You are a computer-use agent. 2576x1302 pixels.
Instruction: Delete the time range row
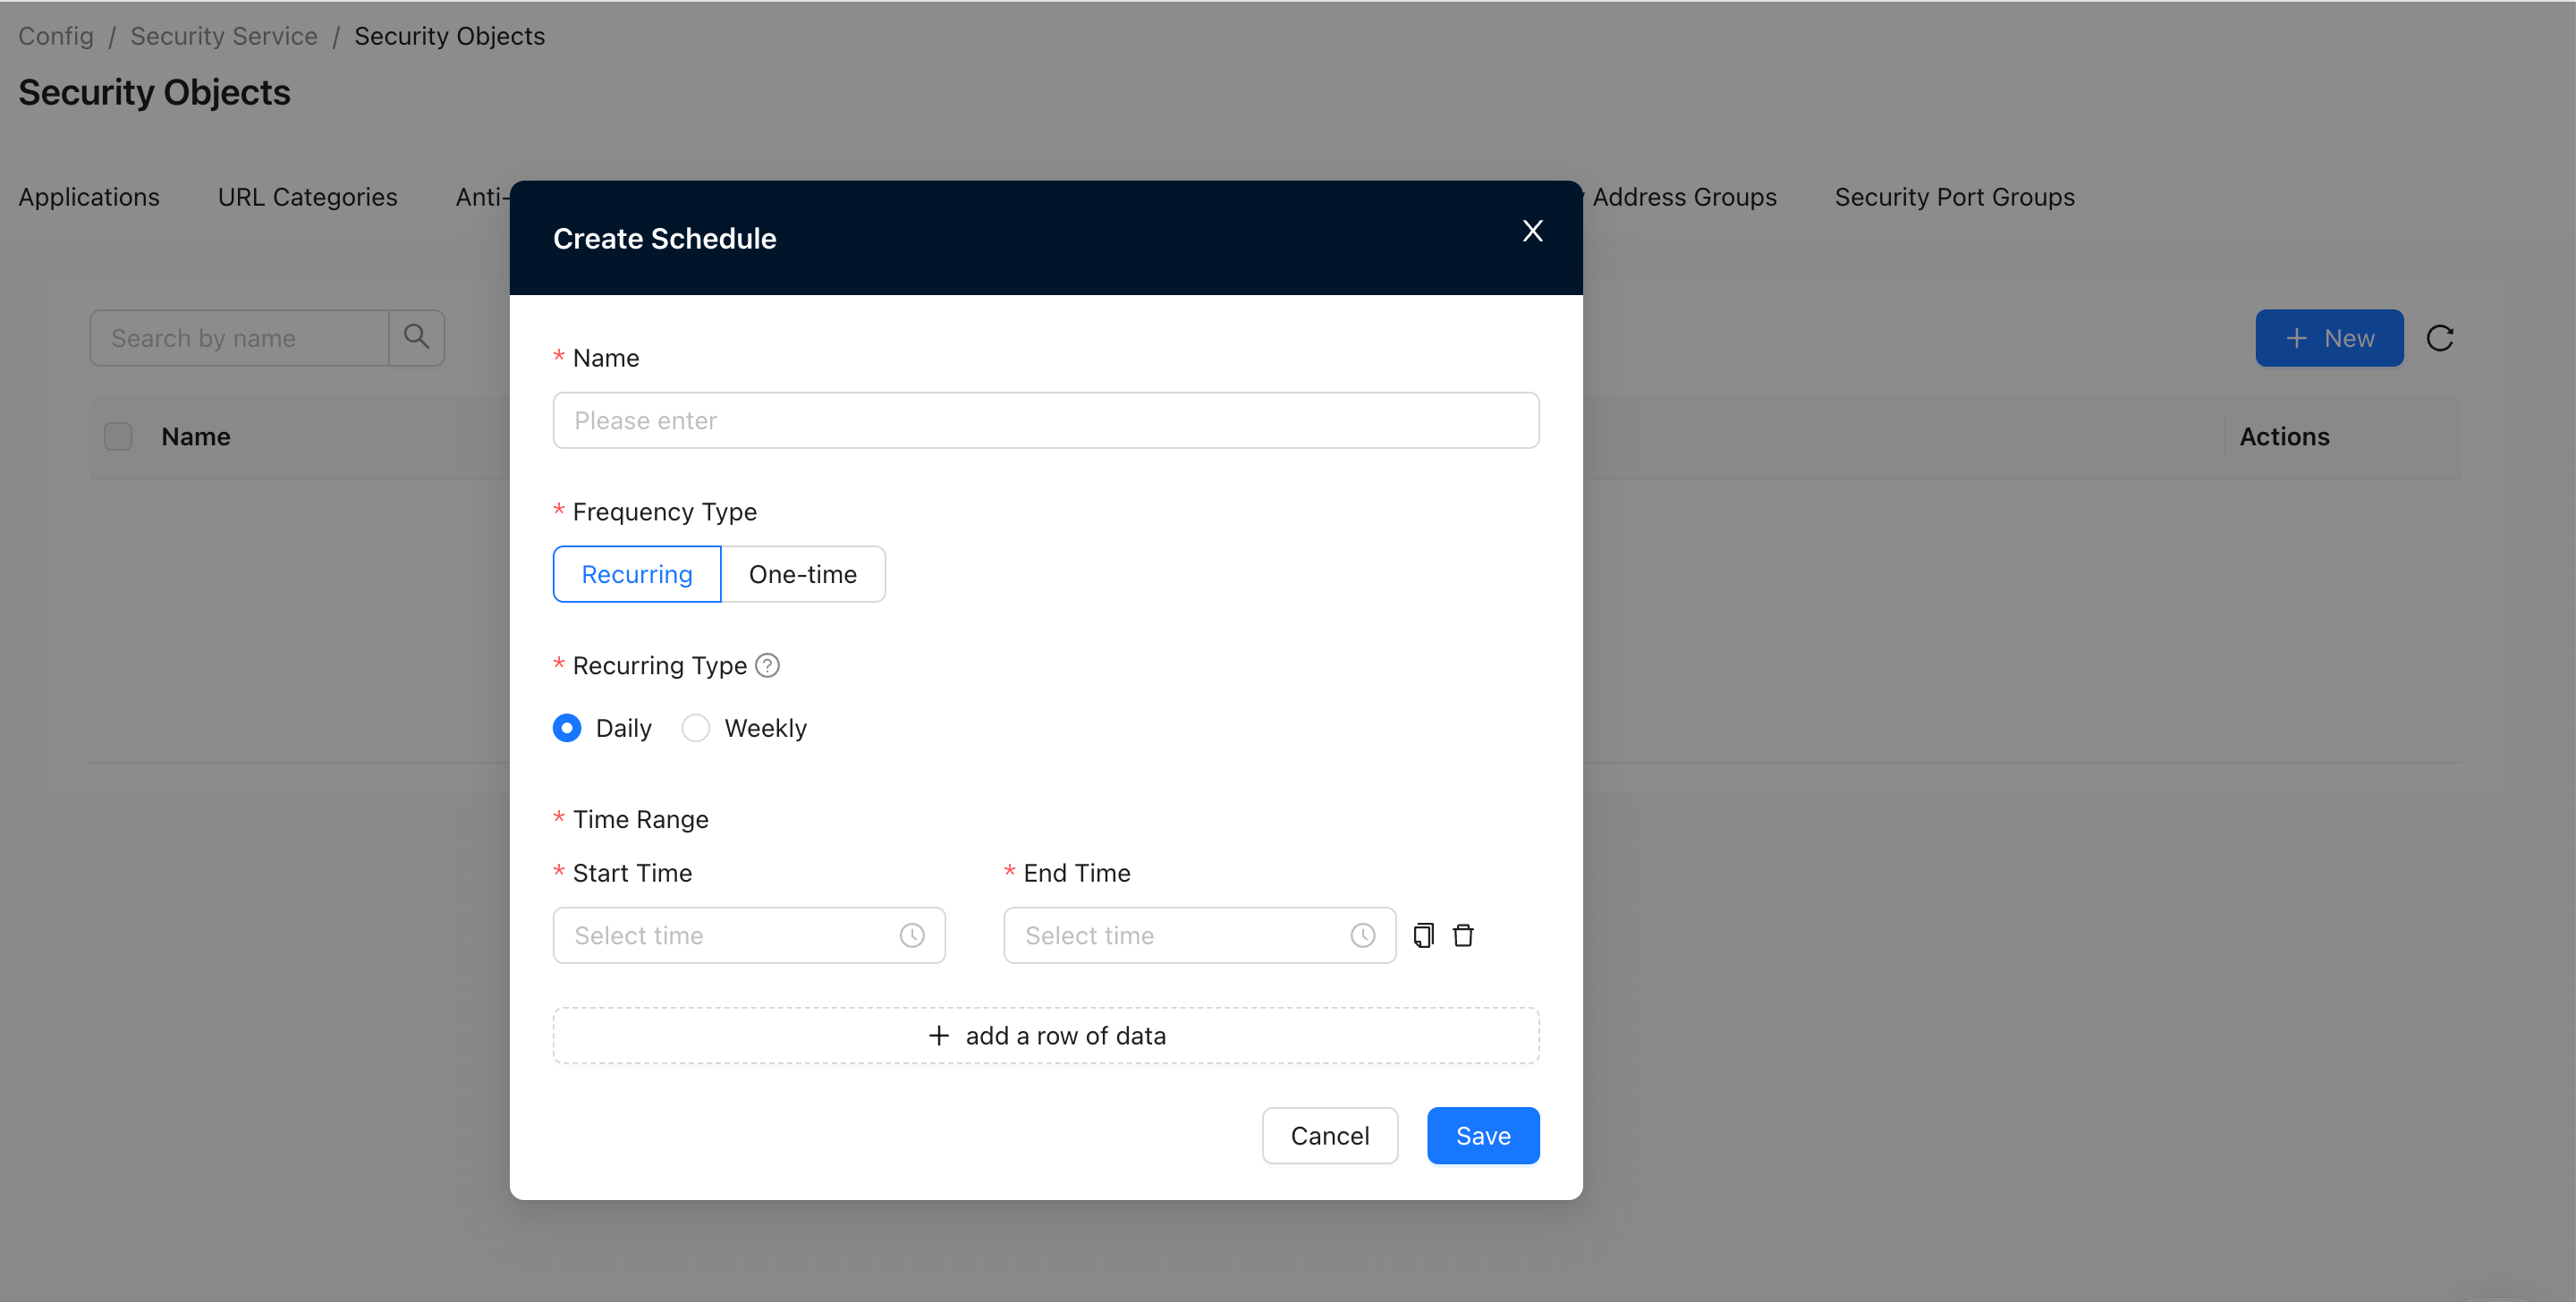point(1463,935)
